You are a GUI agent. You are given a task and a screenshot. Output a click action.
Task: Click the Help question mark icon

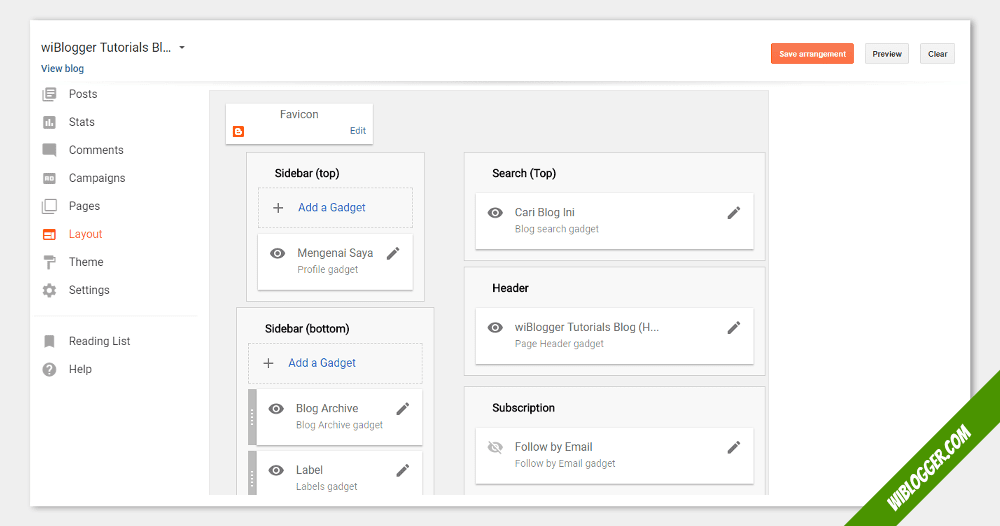click(49, 369)
